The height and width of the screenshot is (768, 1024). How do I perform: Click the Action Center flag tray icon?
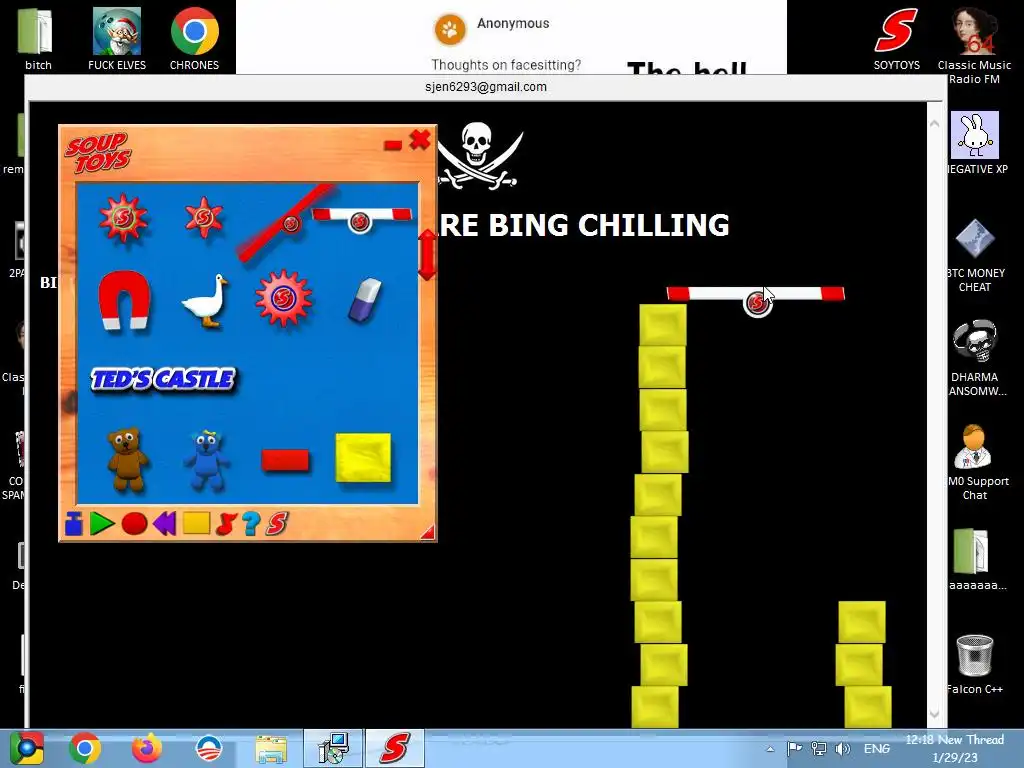pyautogui.click(x=794, y=748)
